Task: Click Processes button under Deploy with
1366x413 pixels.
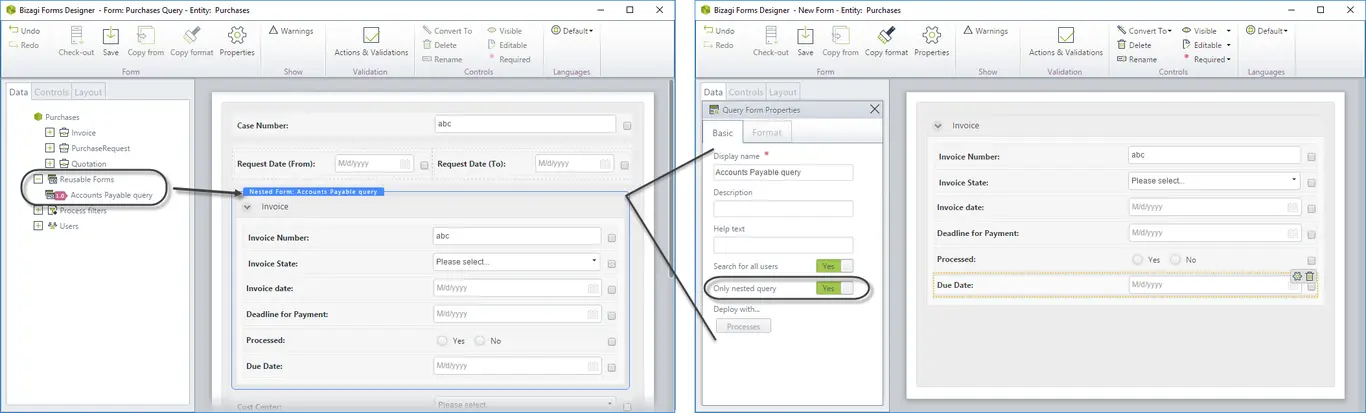Action: (743, 327)
